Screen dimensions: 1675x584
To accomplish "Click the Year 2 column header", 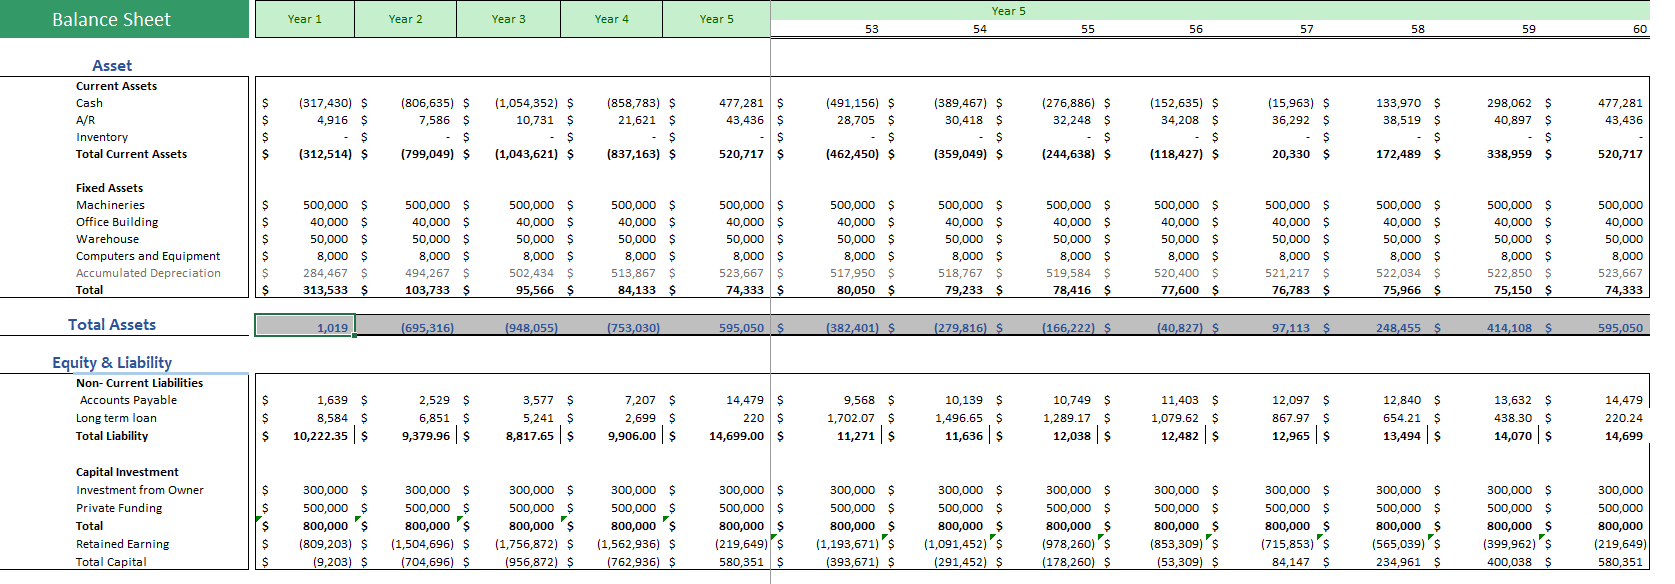I will pos(406,19).
